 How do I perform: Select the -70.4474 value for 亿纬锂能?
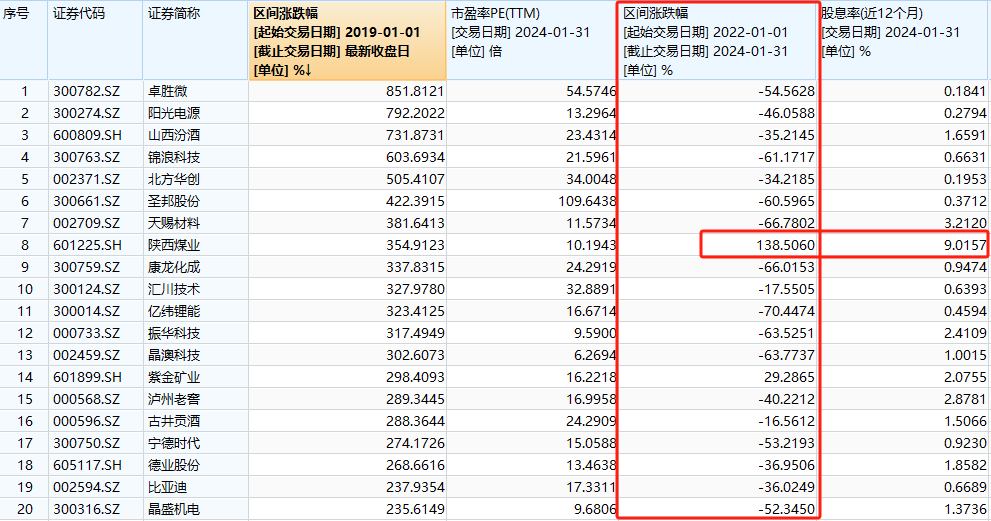[x=786, y=311]
